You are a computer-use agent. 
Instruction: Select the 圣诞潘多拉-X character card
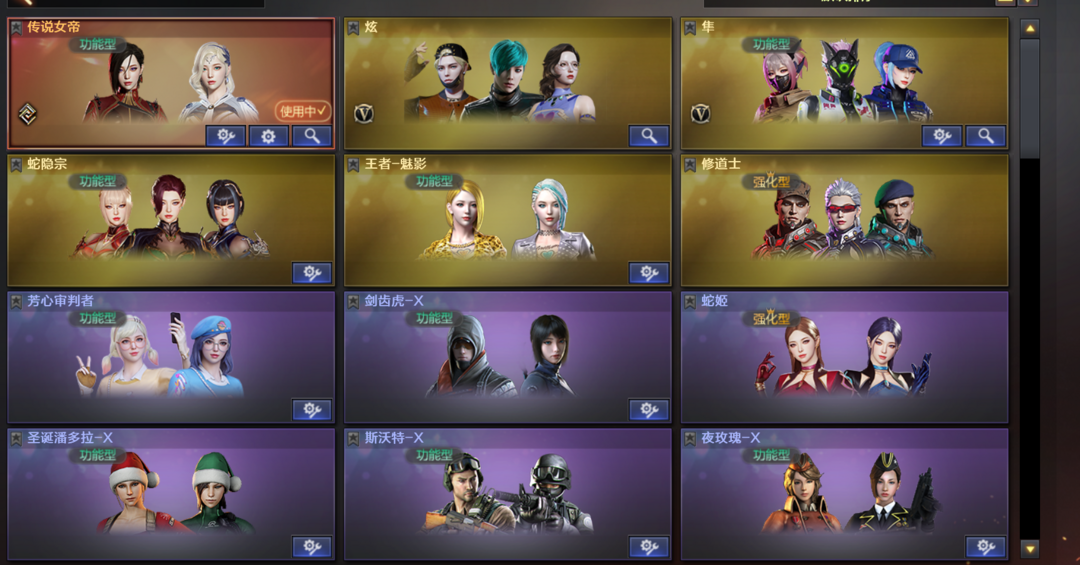[x=171, y=493]
